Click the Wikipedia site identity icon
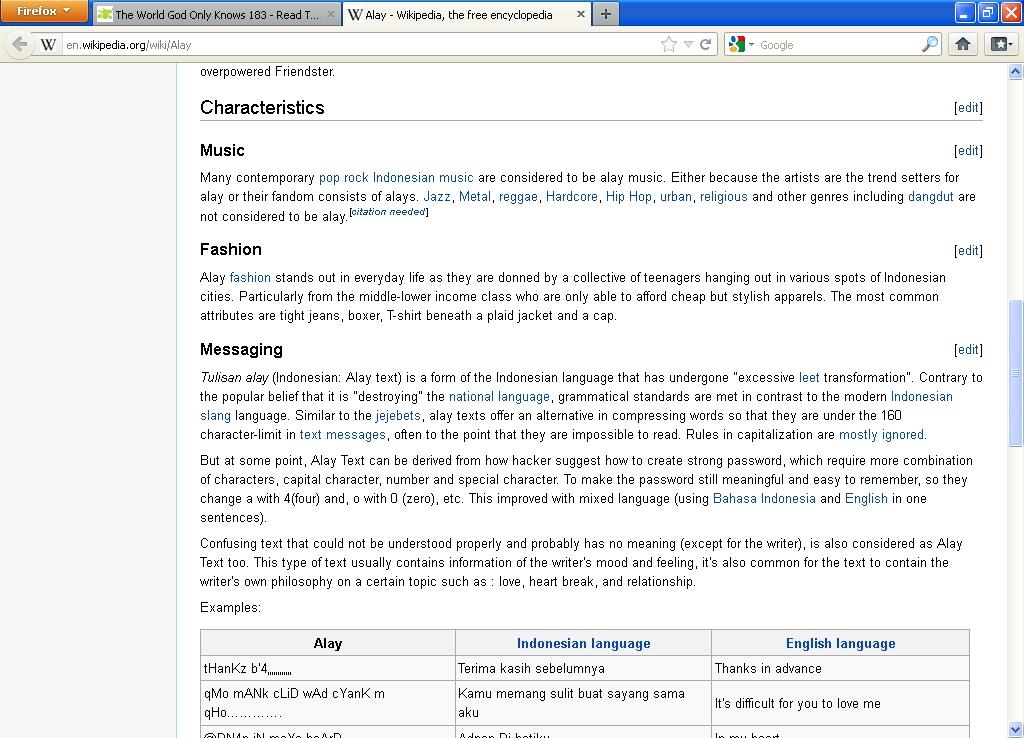The image size is (1024, 738). 48,44
